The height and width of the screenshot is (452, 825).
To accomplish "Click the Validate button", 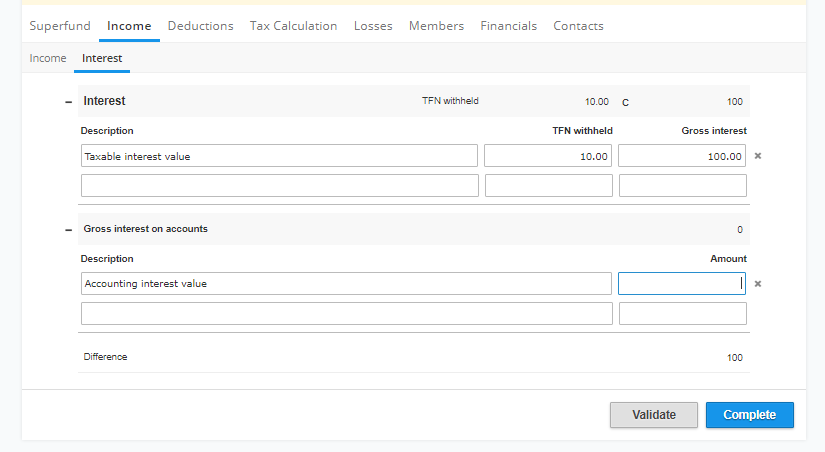I will tap(654, 415).
